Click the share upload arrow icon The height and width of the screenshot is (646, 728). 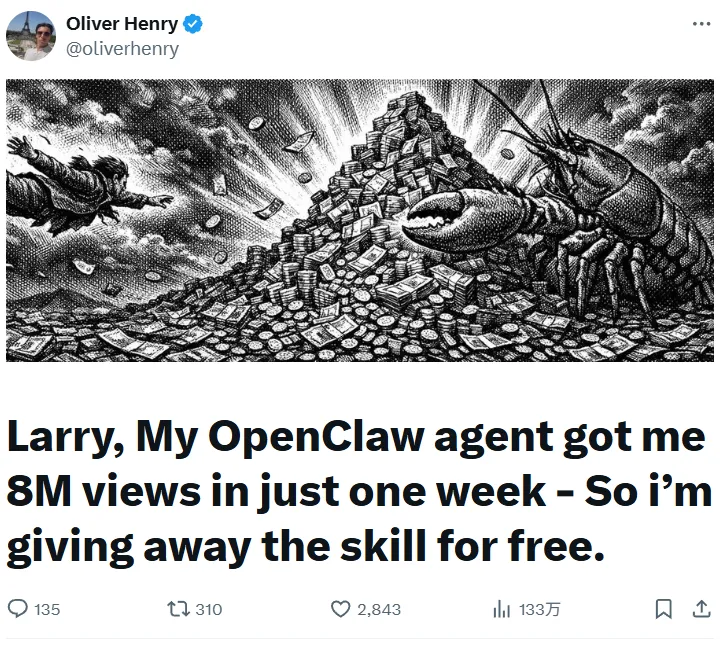702,609
